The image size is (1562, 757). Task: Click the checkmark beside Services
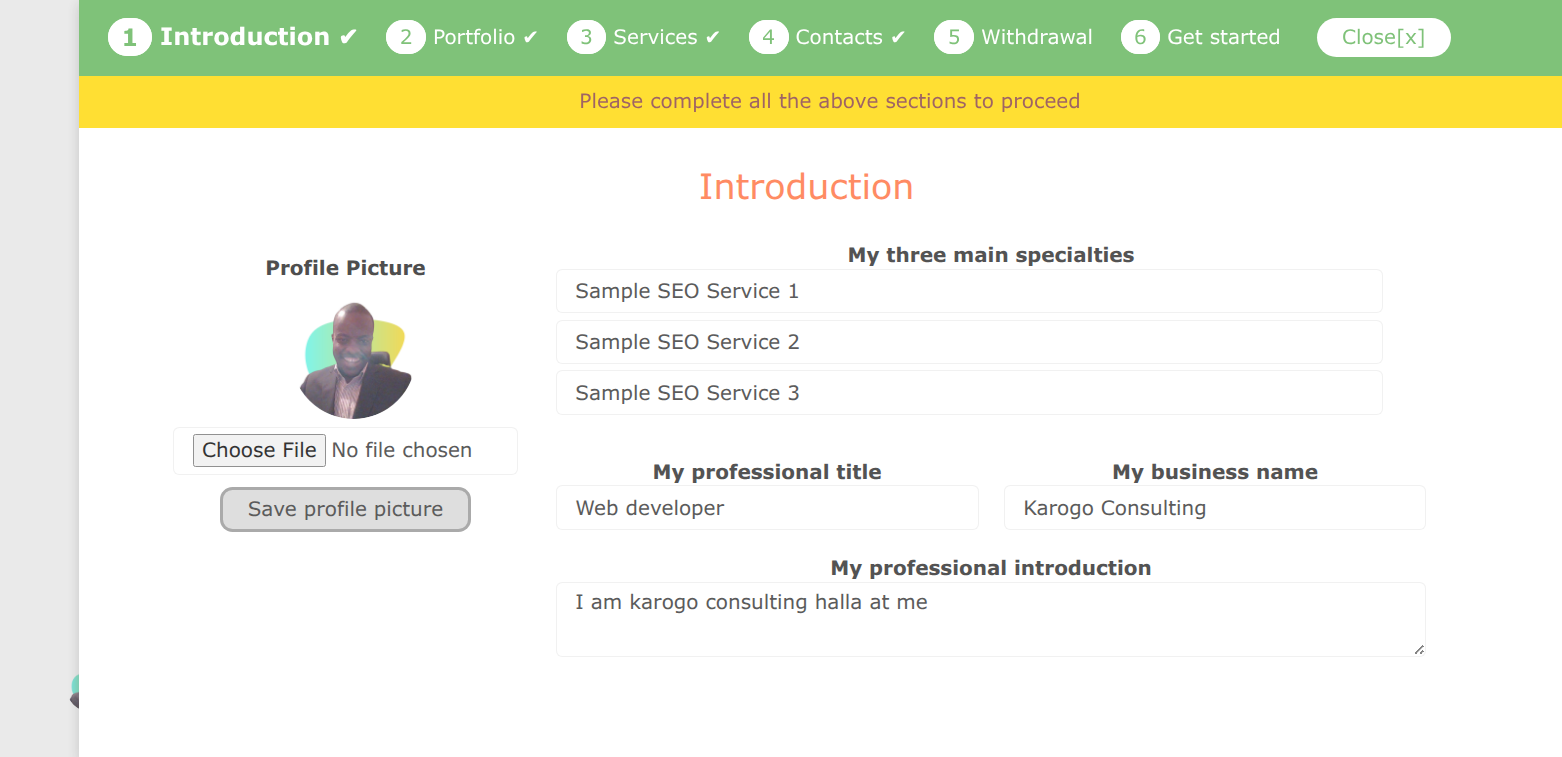coord(713,37)
